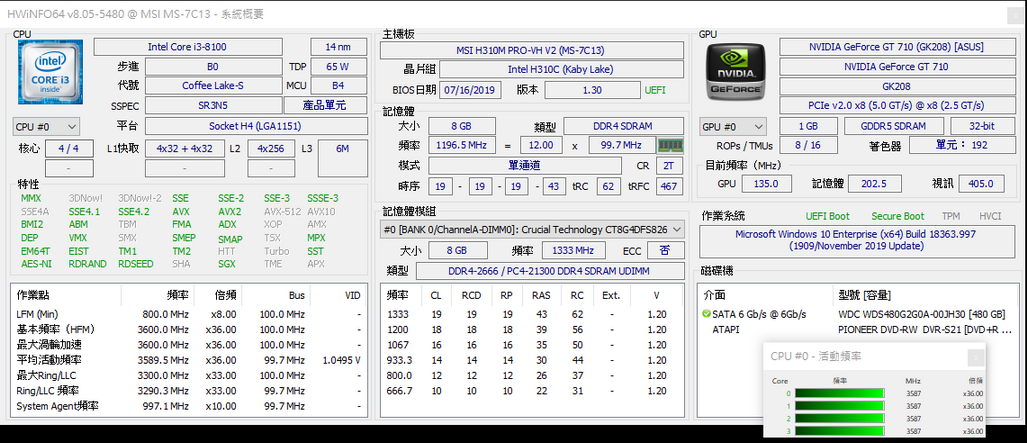Click the Microsoft Windows 10 Enterprise OS field
The image size is (1027, 443).
click(x=855, y=241)
